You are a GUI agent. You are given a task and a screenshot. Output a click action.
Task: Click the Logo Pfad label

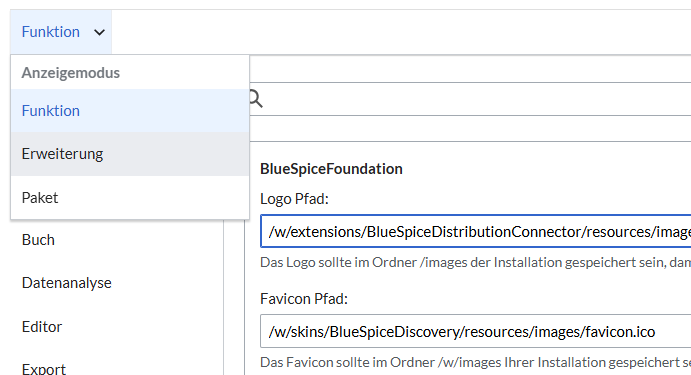click(294, 199)
